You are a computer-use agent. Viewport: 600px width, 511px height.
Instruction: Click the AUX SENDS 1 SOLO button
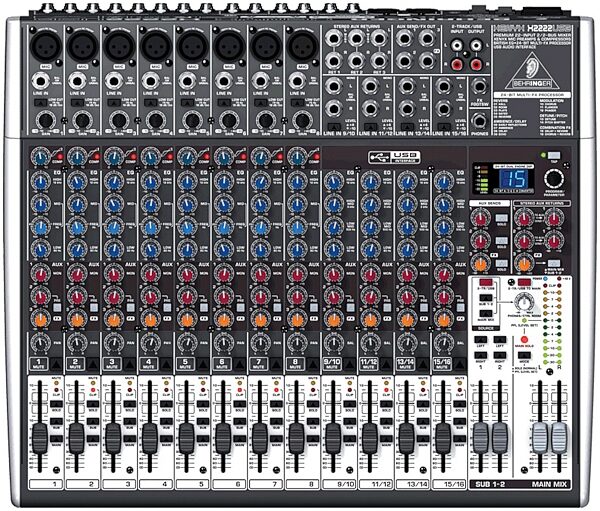pos(502,218)
